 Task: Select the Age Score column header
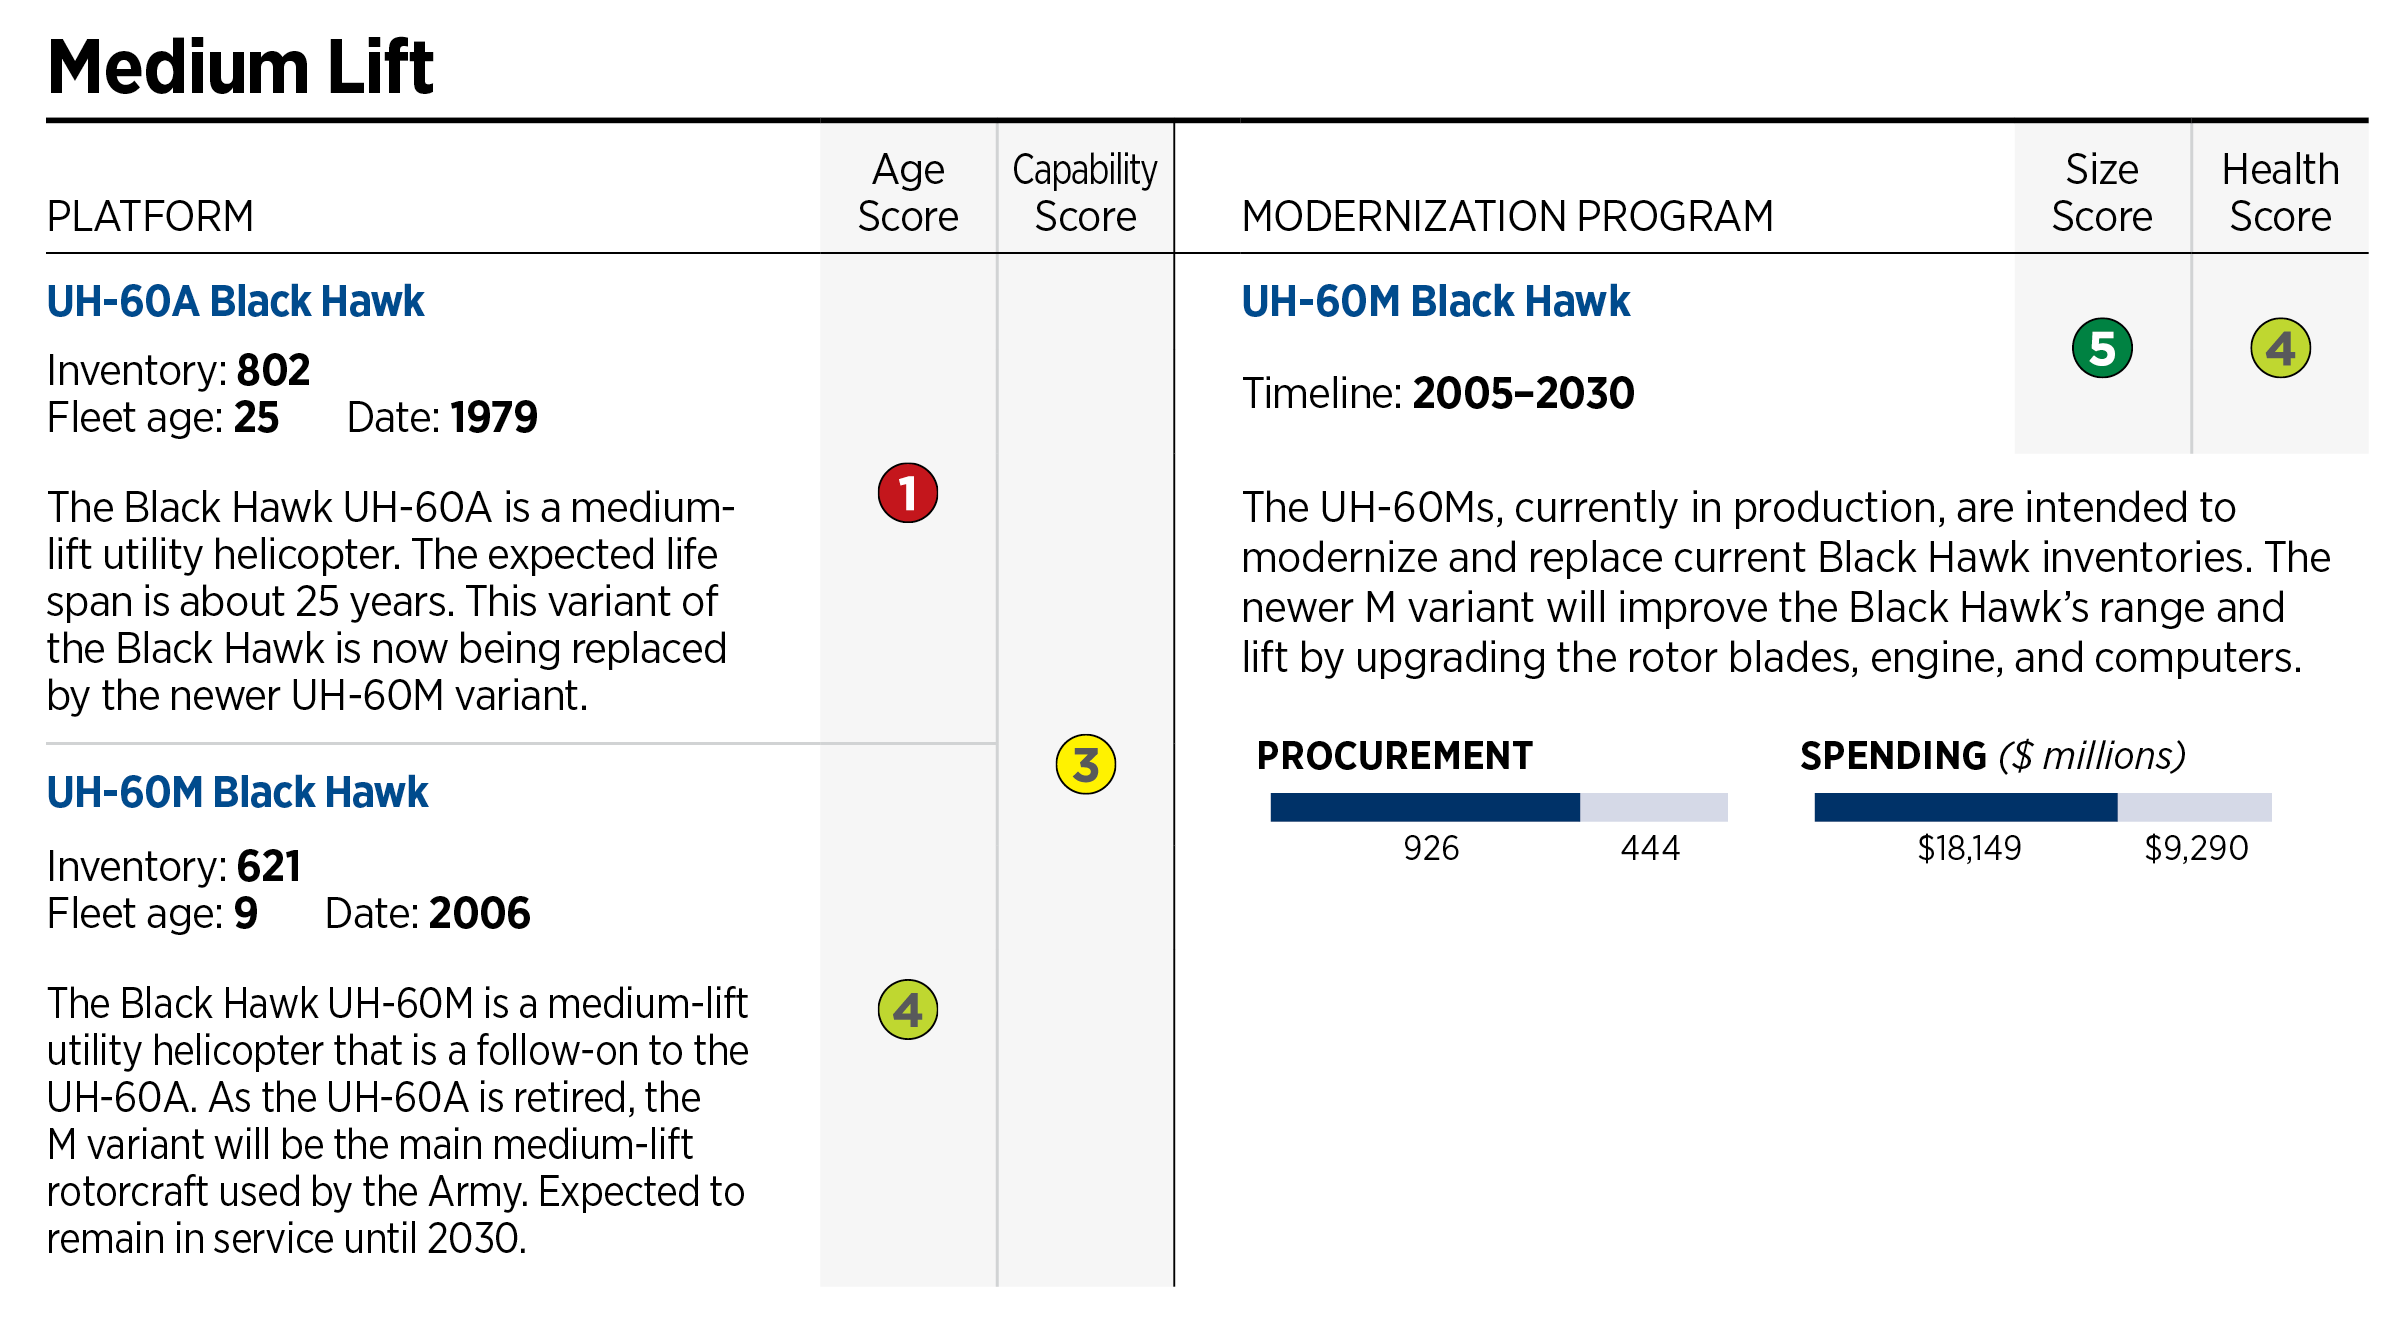pos(907,192)
